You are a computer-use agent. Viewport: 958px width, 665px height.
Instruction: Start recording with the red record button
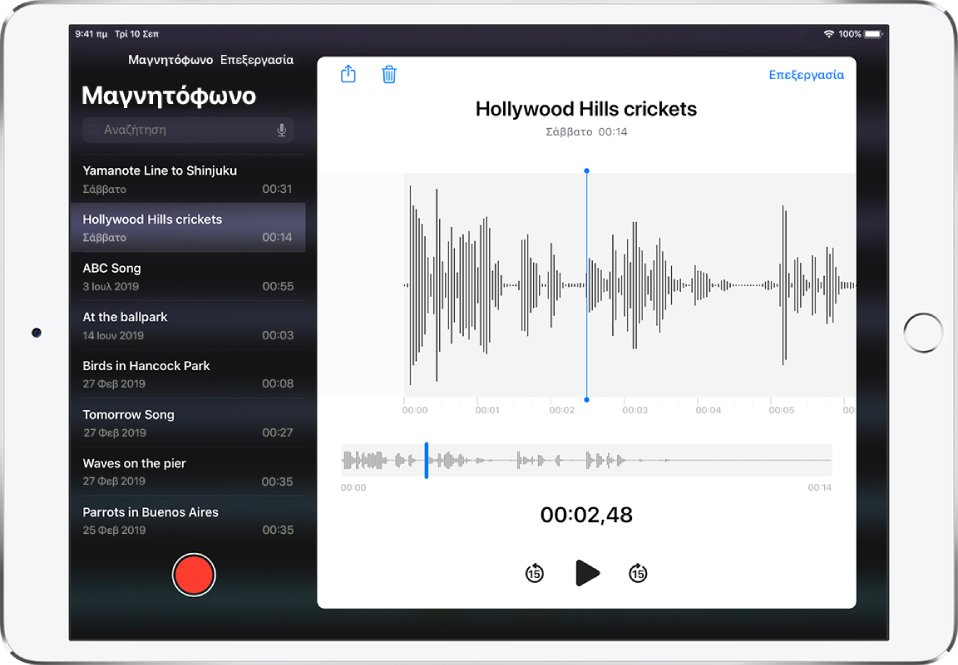(x=193, y=575)
